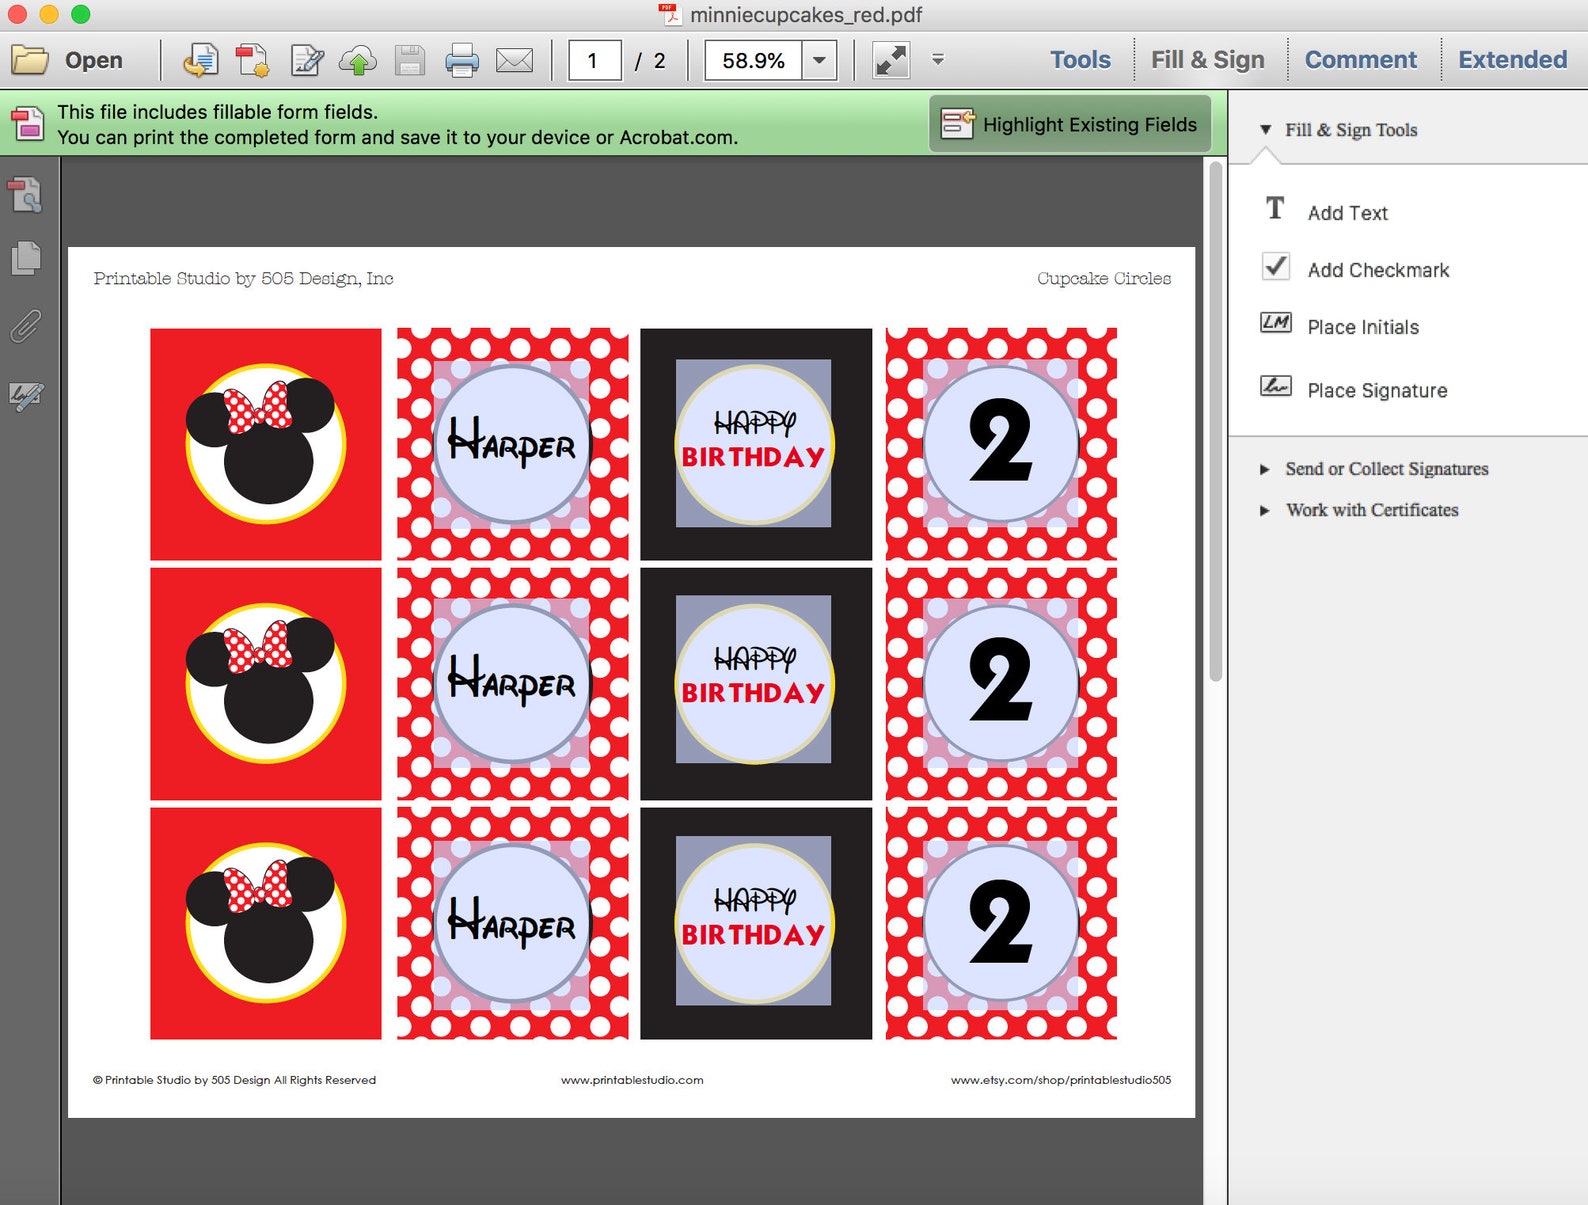Click the second row age 2 field
Viewport: 1588px width, 1205px height.
click(x=1001, y=683)
